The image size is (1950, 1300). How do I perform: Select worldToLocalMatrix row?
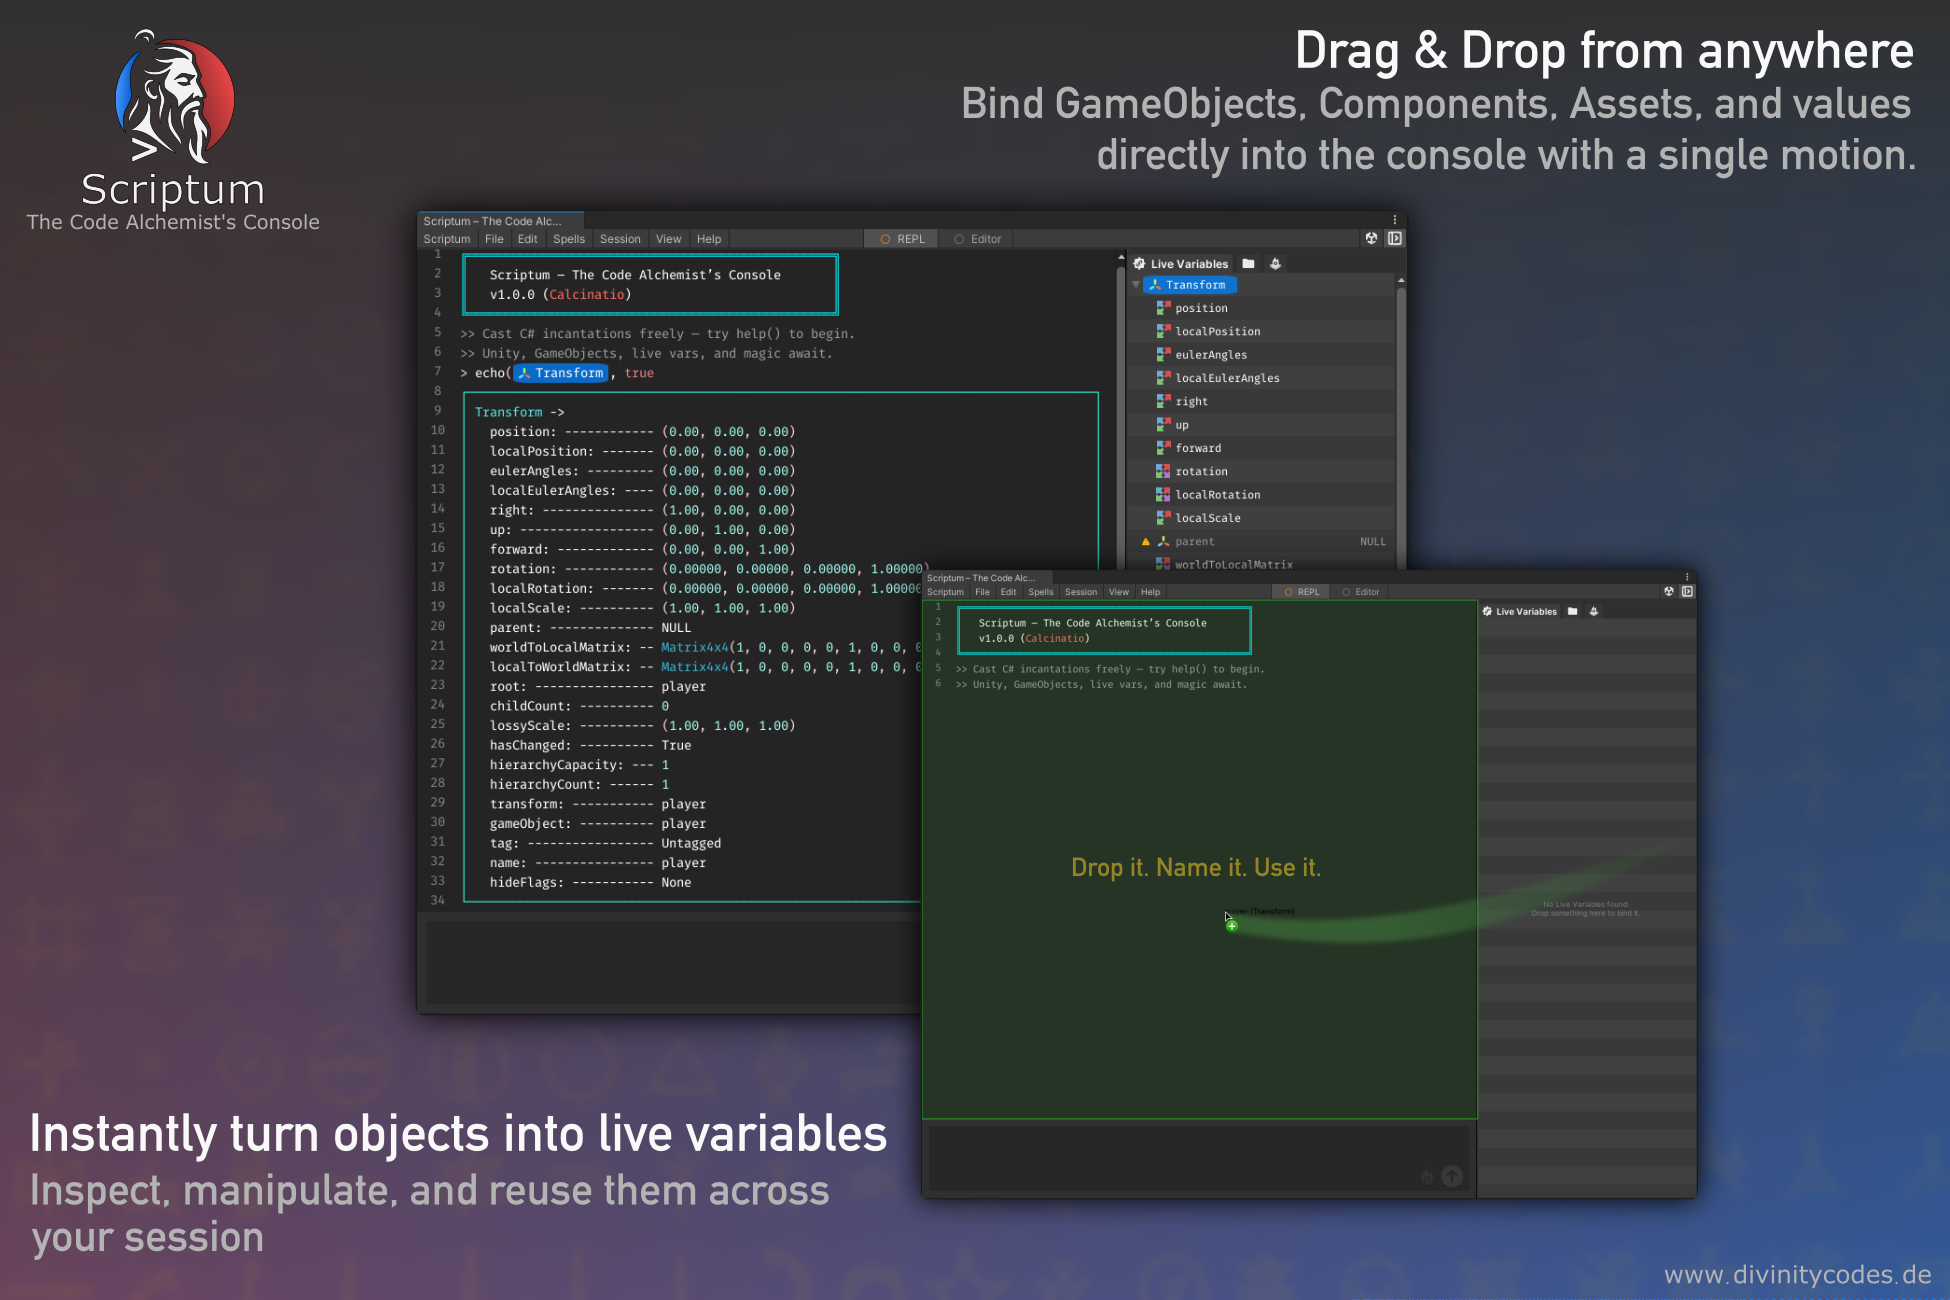pyautogui.click(x=1262, y=564)
